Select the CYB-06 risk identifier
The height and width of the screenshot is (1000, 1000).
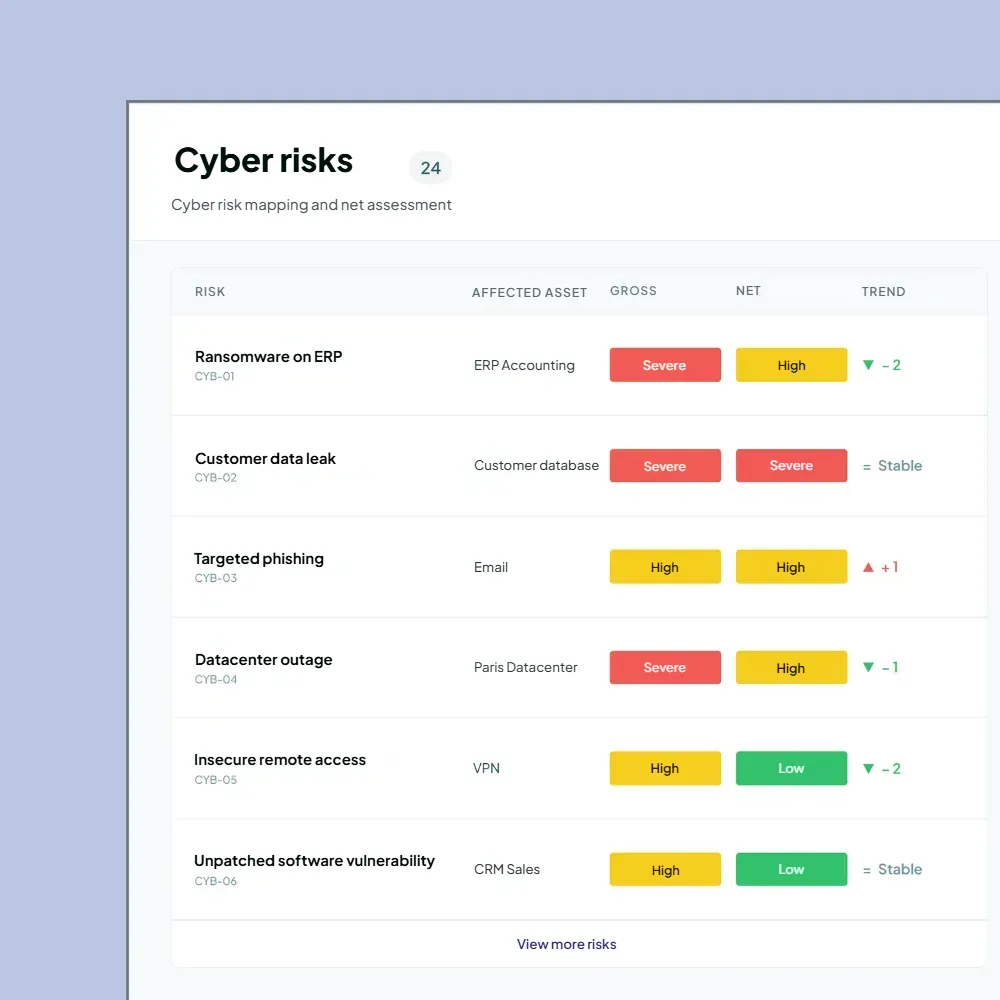point(216,881)
